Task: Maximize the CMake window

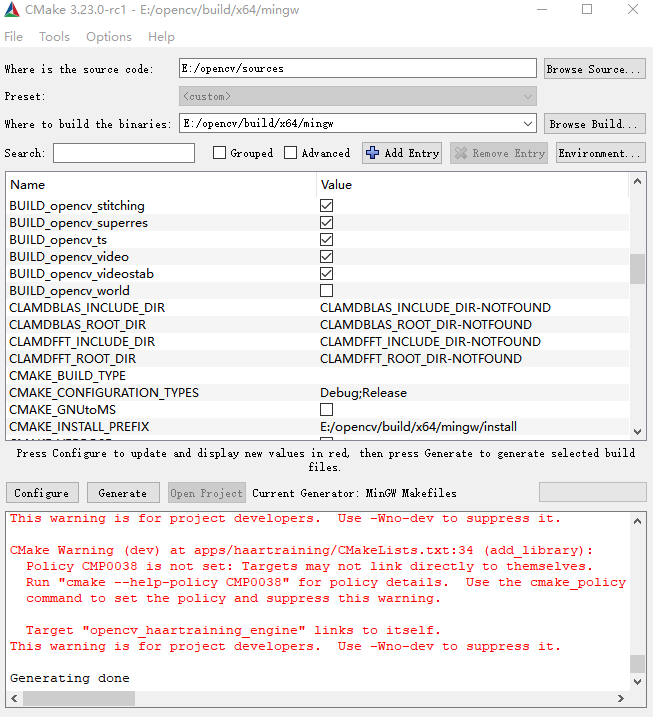Action: (587, 10)
